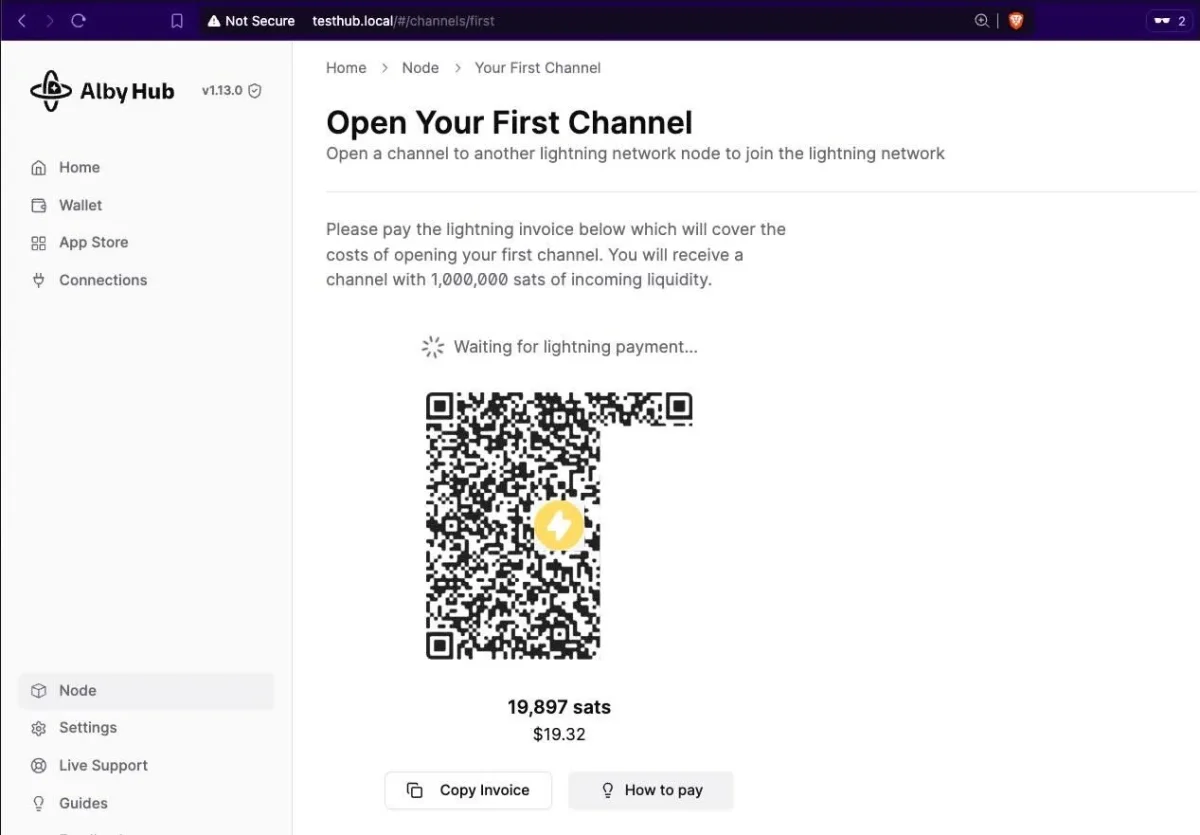Open the private windows counter badge

1169,20
